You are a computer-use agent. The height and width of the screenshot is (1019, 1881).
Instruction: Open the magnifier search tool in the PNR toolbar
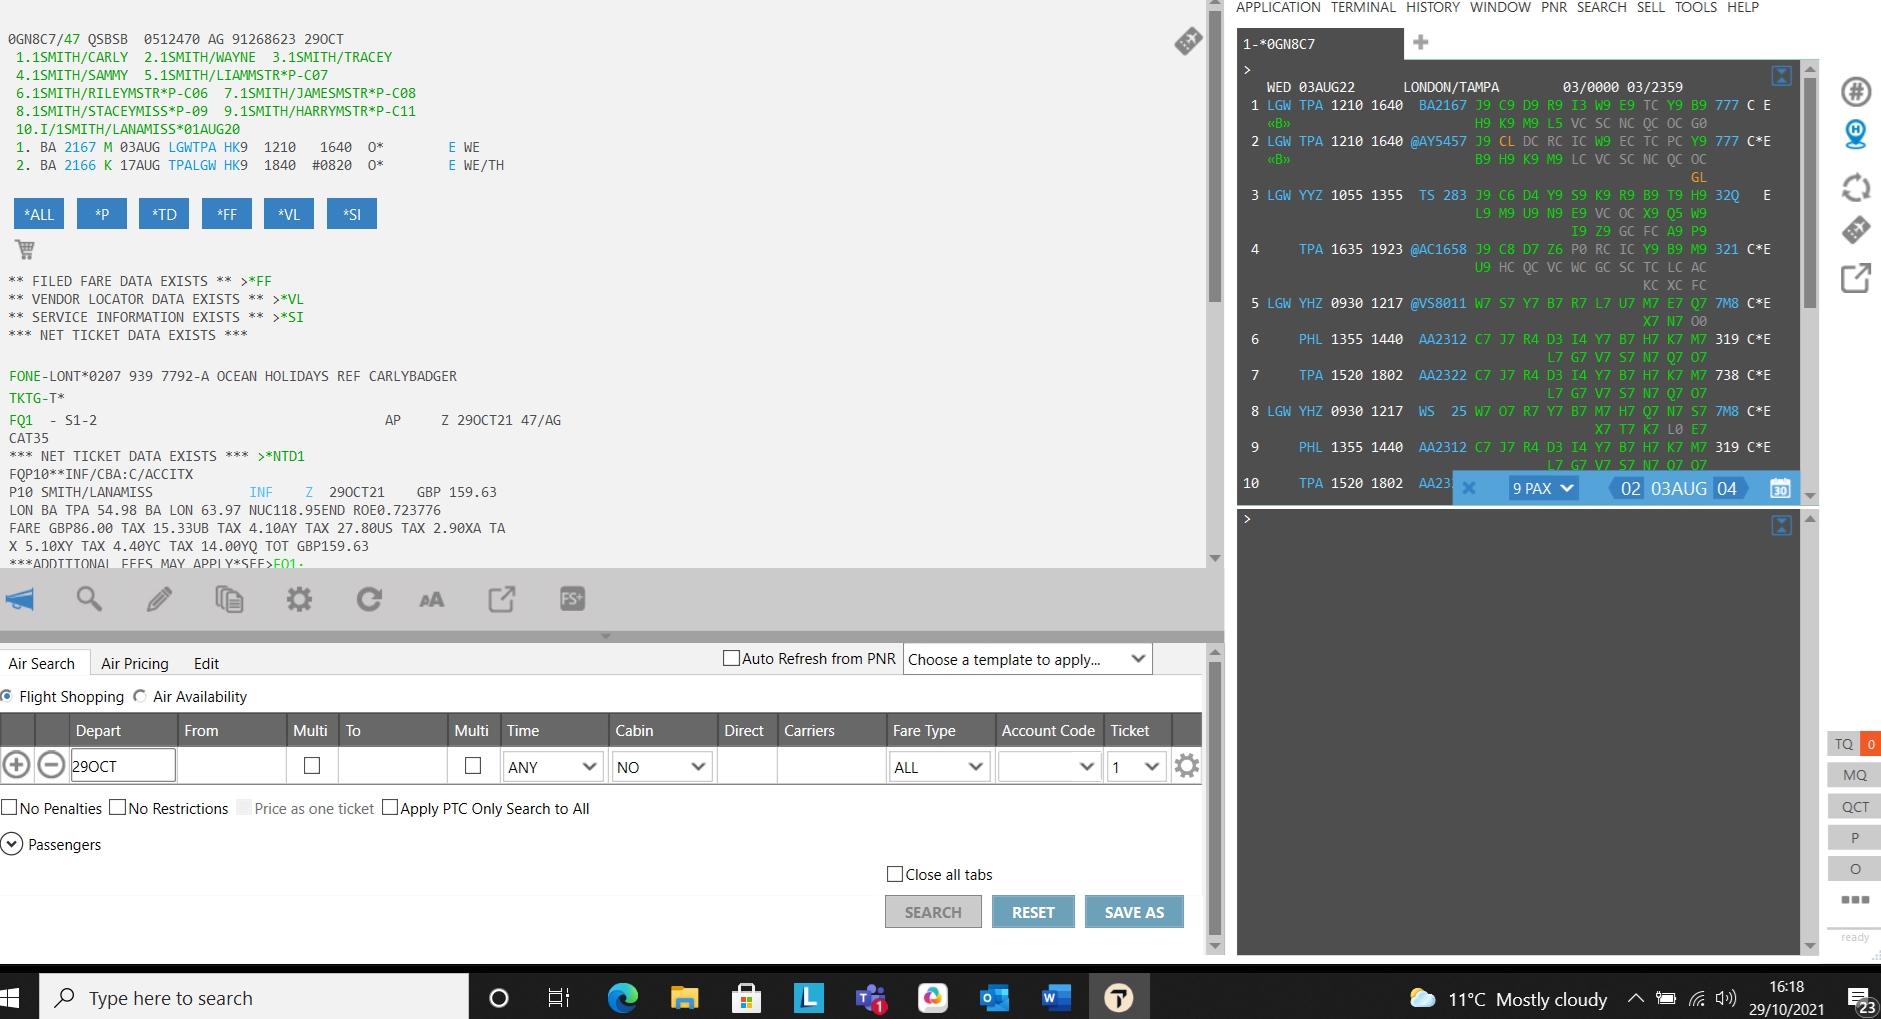coord(89,599)
